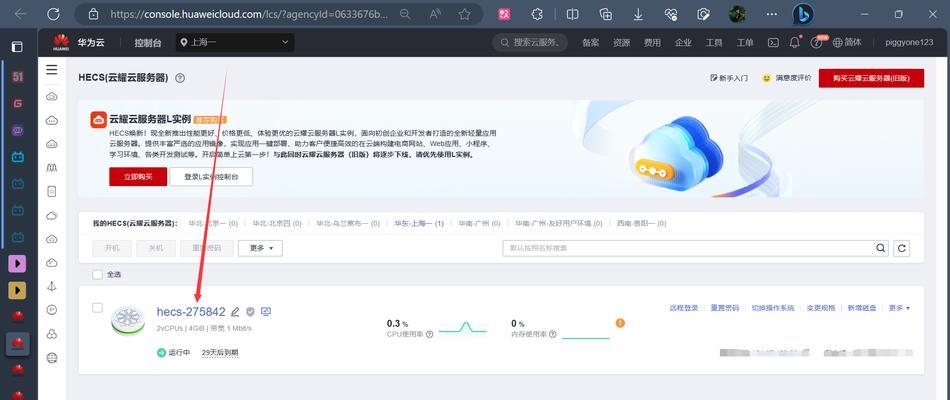This screenshot has width=950, height=400.
Task: Open browser split screen icon
Action: tap(573, 14)
